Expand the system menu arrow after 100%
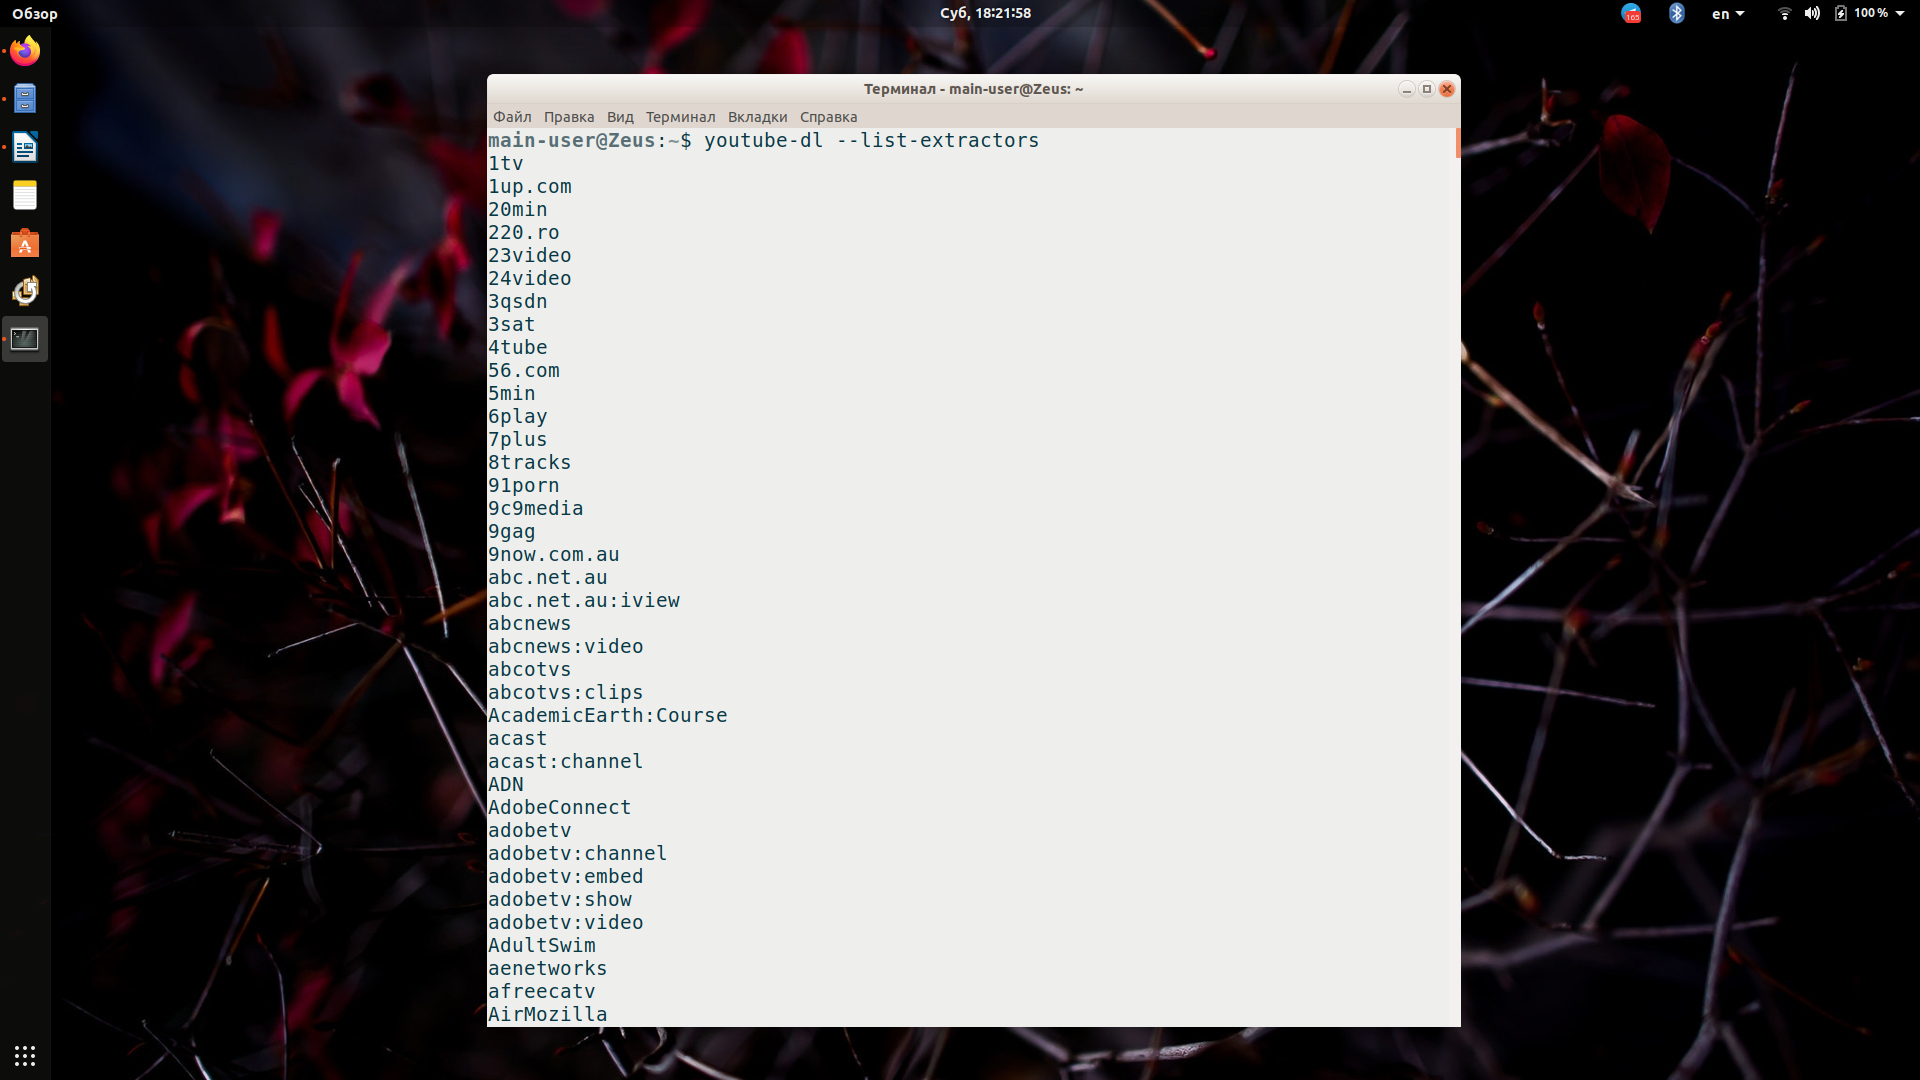 (x=1899, y=14)
